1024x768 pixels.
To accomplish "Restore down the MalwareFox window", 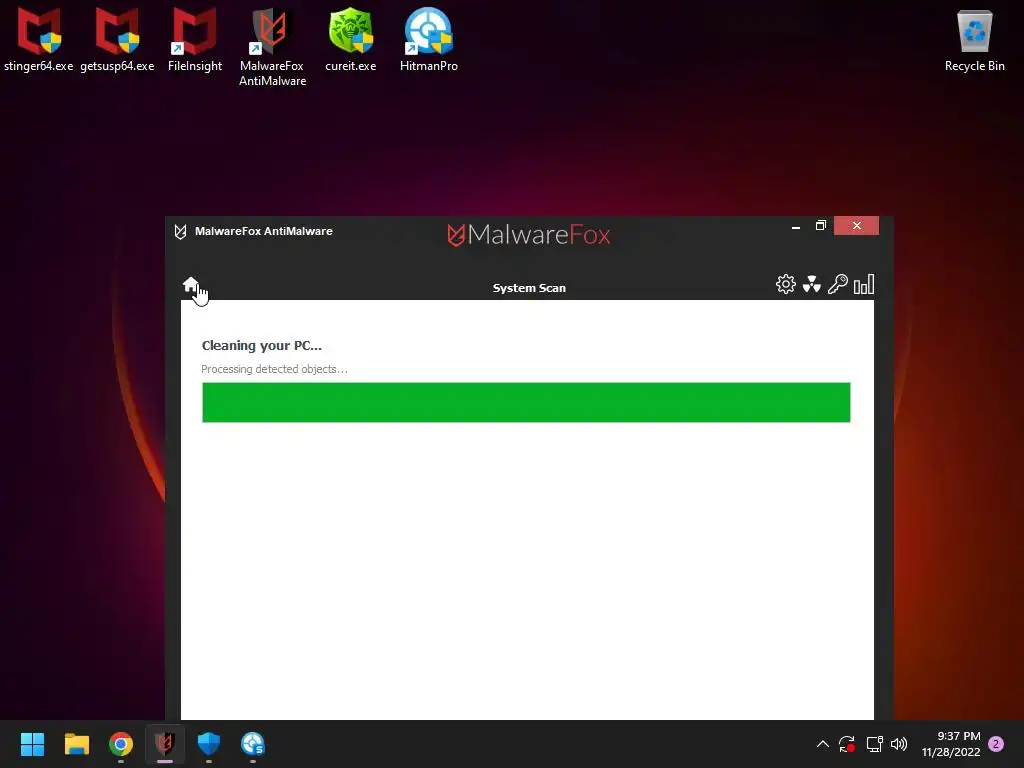I will pos(821,225).
